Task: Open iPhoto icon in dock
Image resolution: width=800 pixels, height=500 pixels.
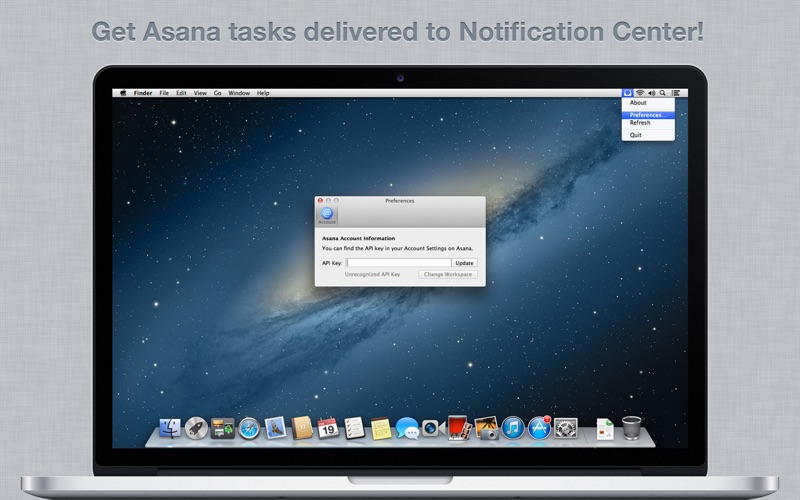Action: (486, 428)
